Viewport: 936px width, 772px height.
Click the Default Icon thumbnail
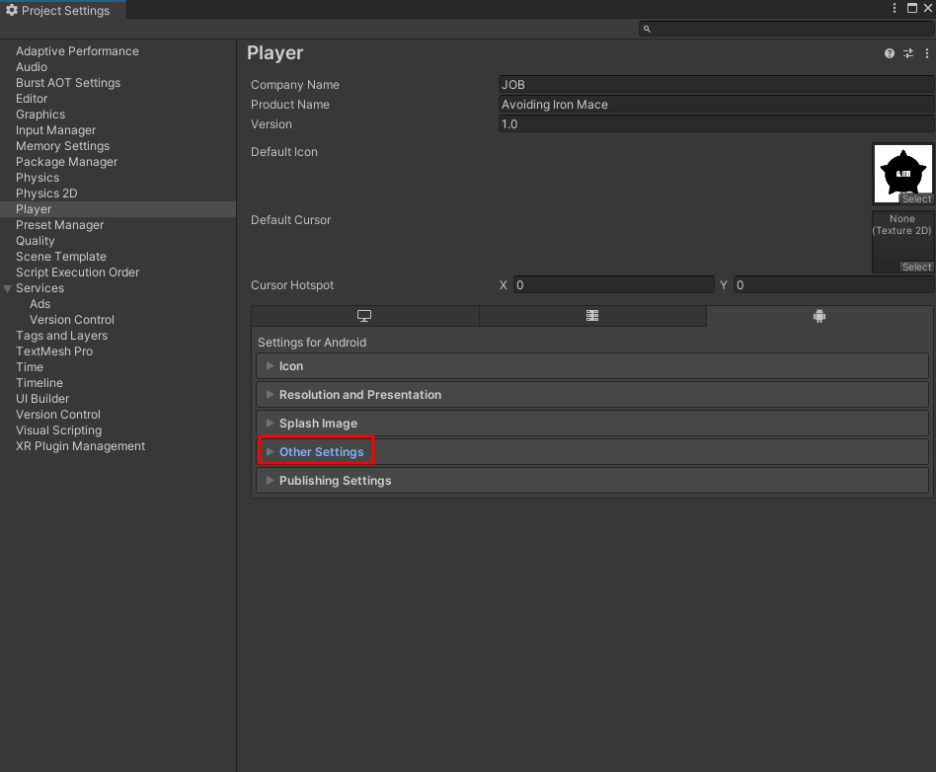903,173
